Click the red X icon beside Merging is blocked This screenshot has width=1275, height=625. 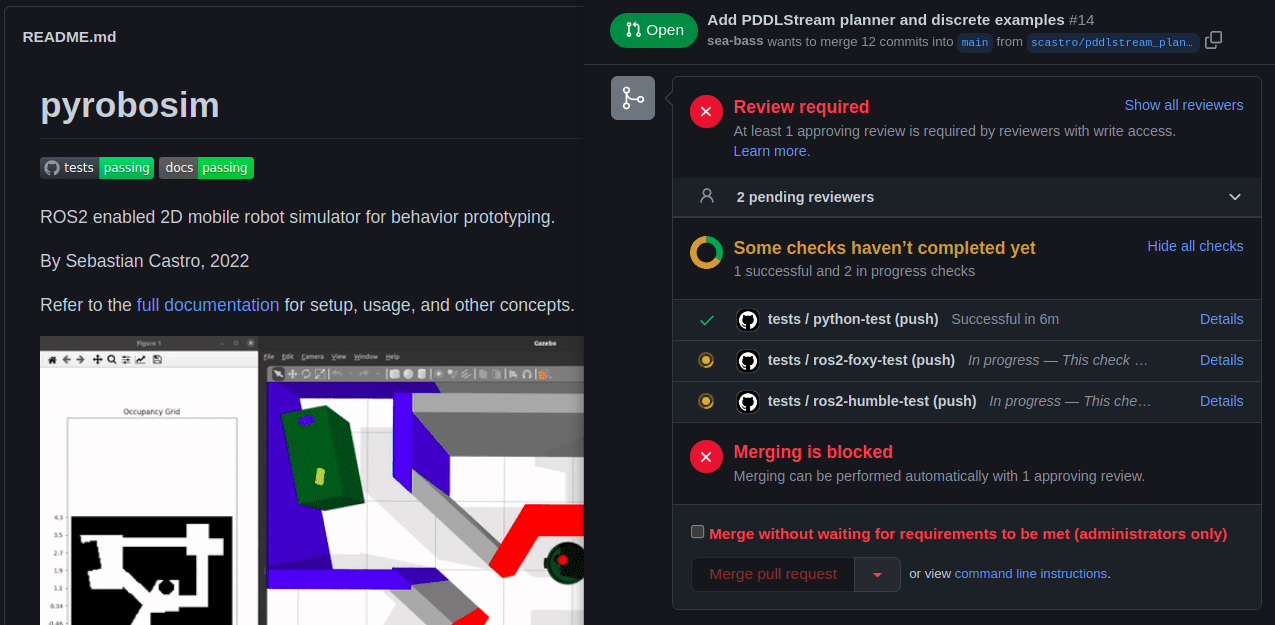coord(706,457)
